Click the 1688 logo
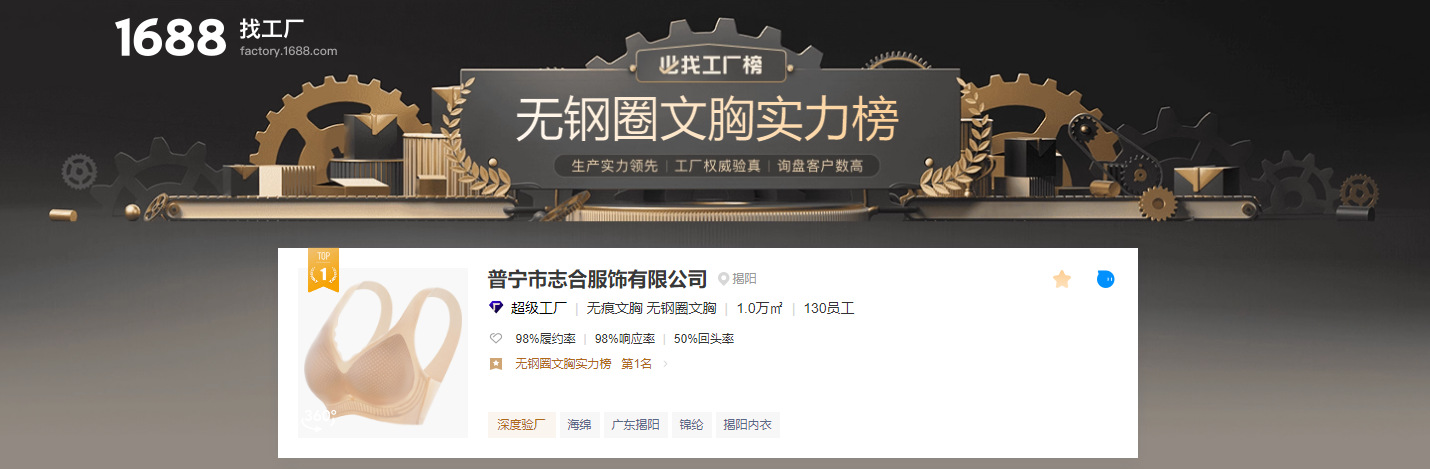The image size is (1430, 469). (171, 38)
